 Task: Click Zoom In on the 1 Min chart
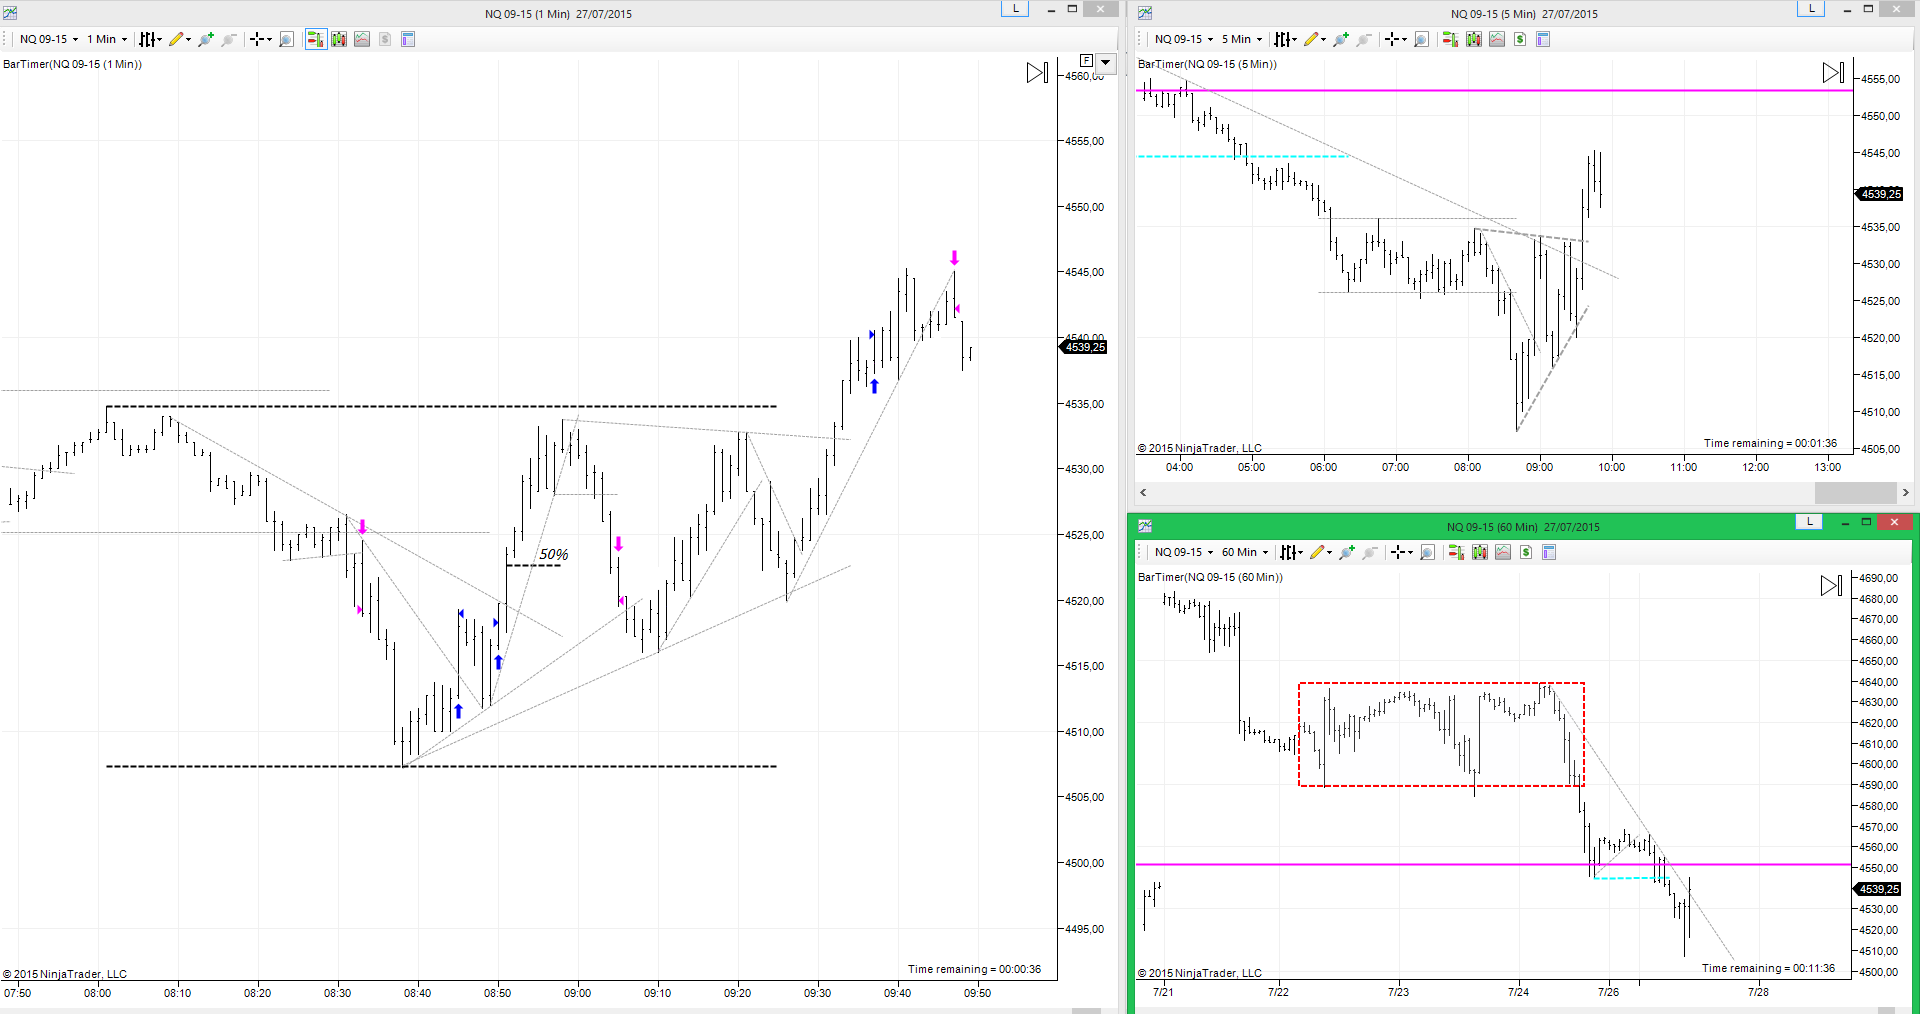(206, 39)
